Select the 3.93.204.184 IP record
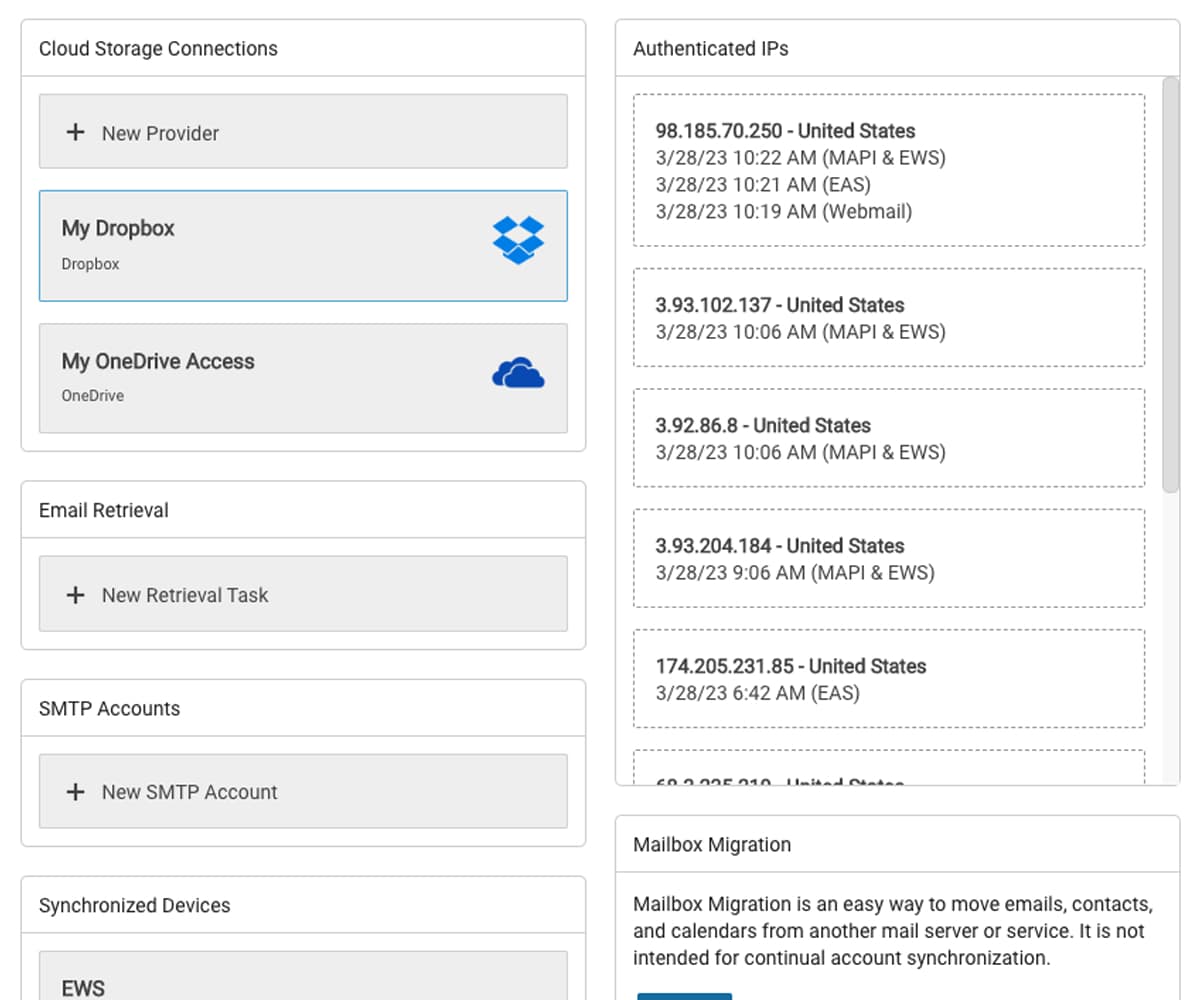This screenshot has height=1000, width=1200. point(888,558)
